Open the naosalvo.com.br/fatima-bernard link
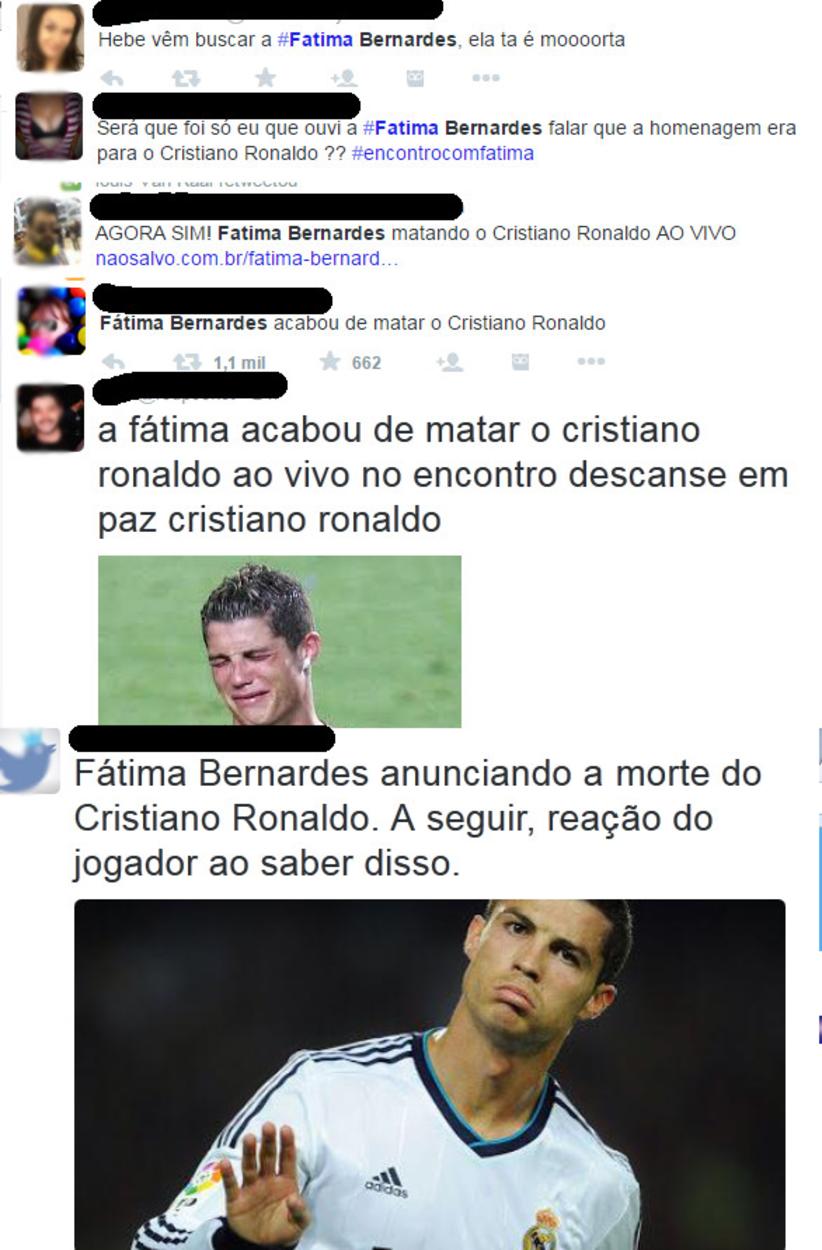Screen dimensions: 822x1250 pyautogui.click(x=247, y=259)
